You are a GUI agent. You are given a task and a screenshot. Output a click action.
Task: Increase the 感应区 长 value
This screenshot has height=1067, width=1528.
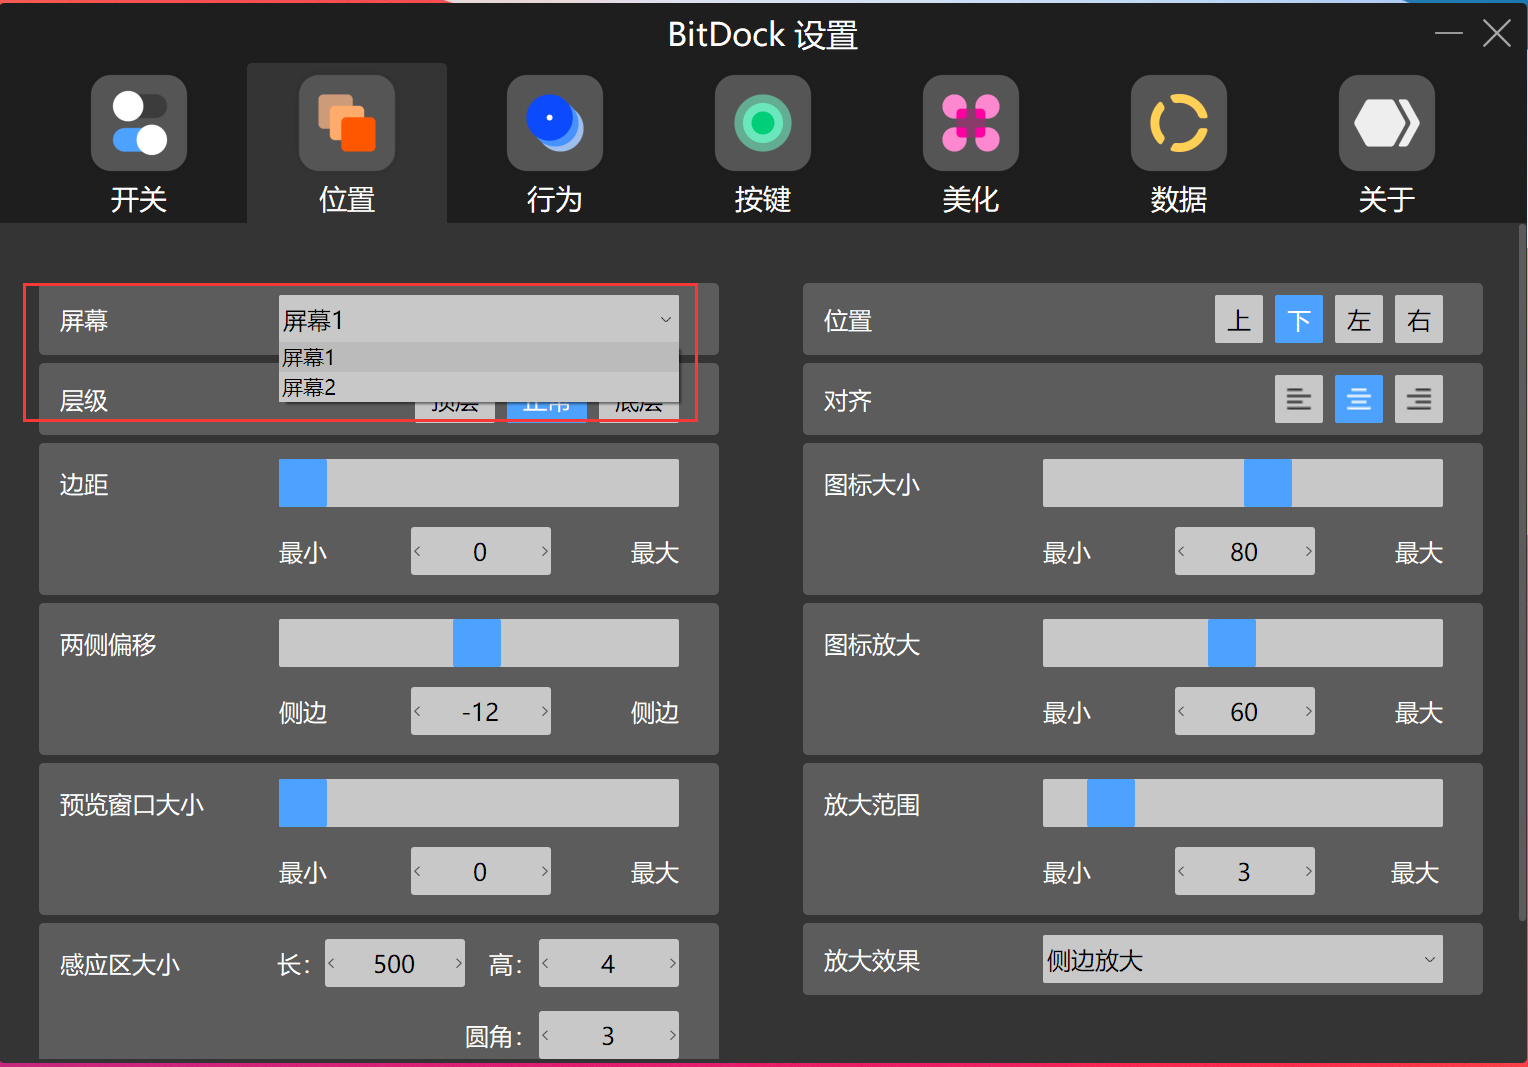tap(458, 963)
